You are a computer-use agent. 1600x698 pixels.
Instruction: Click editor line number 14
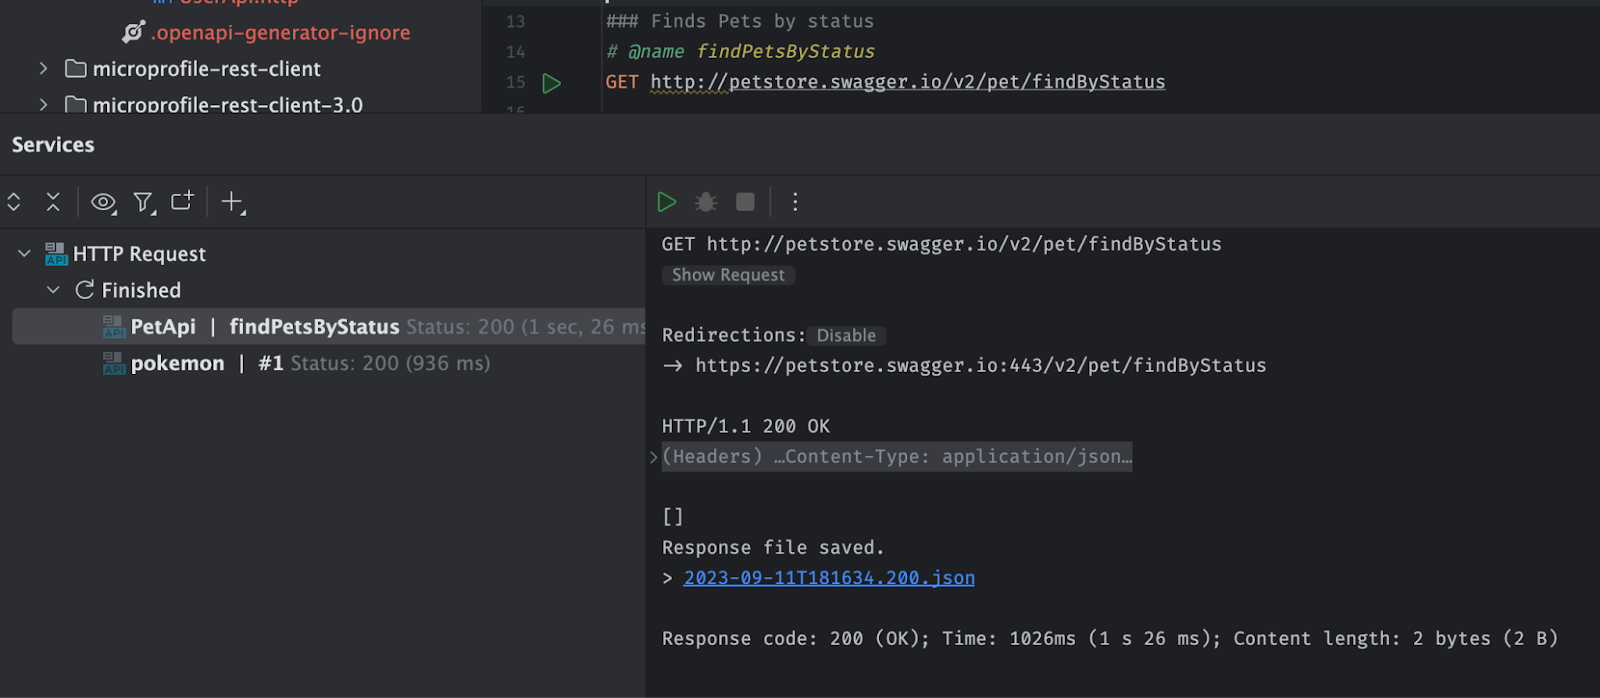pos(515,52)
